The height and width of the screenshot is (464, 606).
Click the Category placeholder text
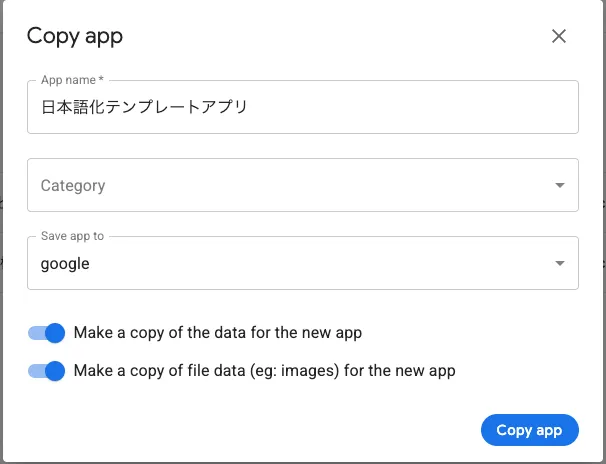click(73, 185)
